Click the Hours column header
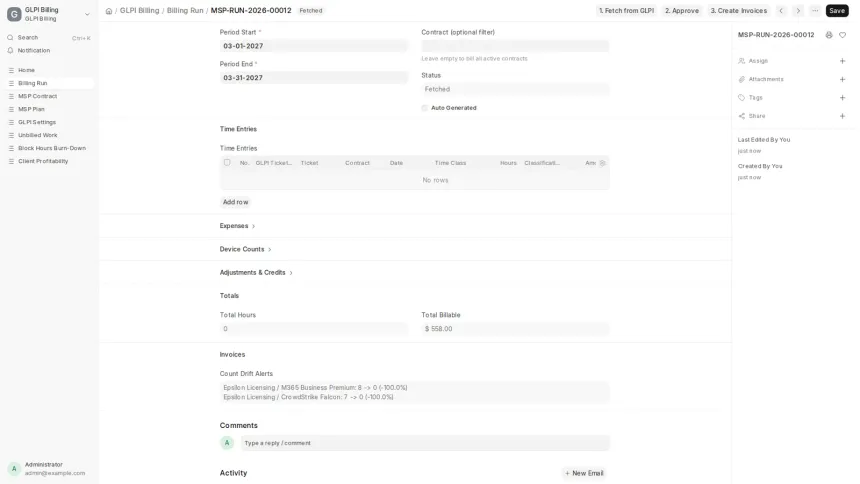Screen dimensions: 860x484 pyautogui.click(x=508, y=163)
